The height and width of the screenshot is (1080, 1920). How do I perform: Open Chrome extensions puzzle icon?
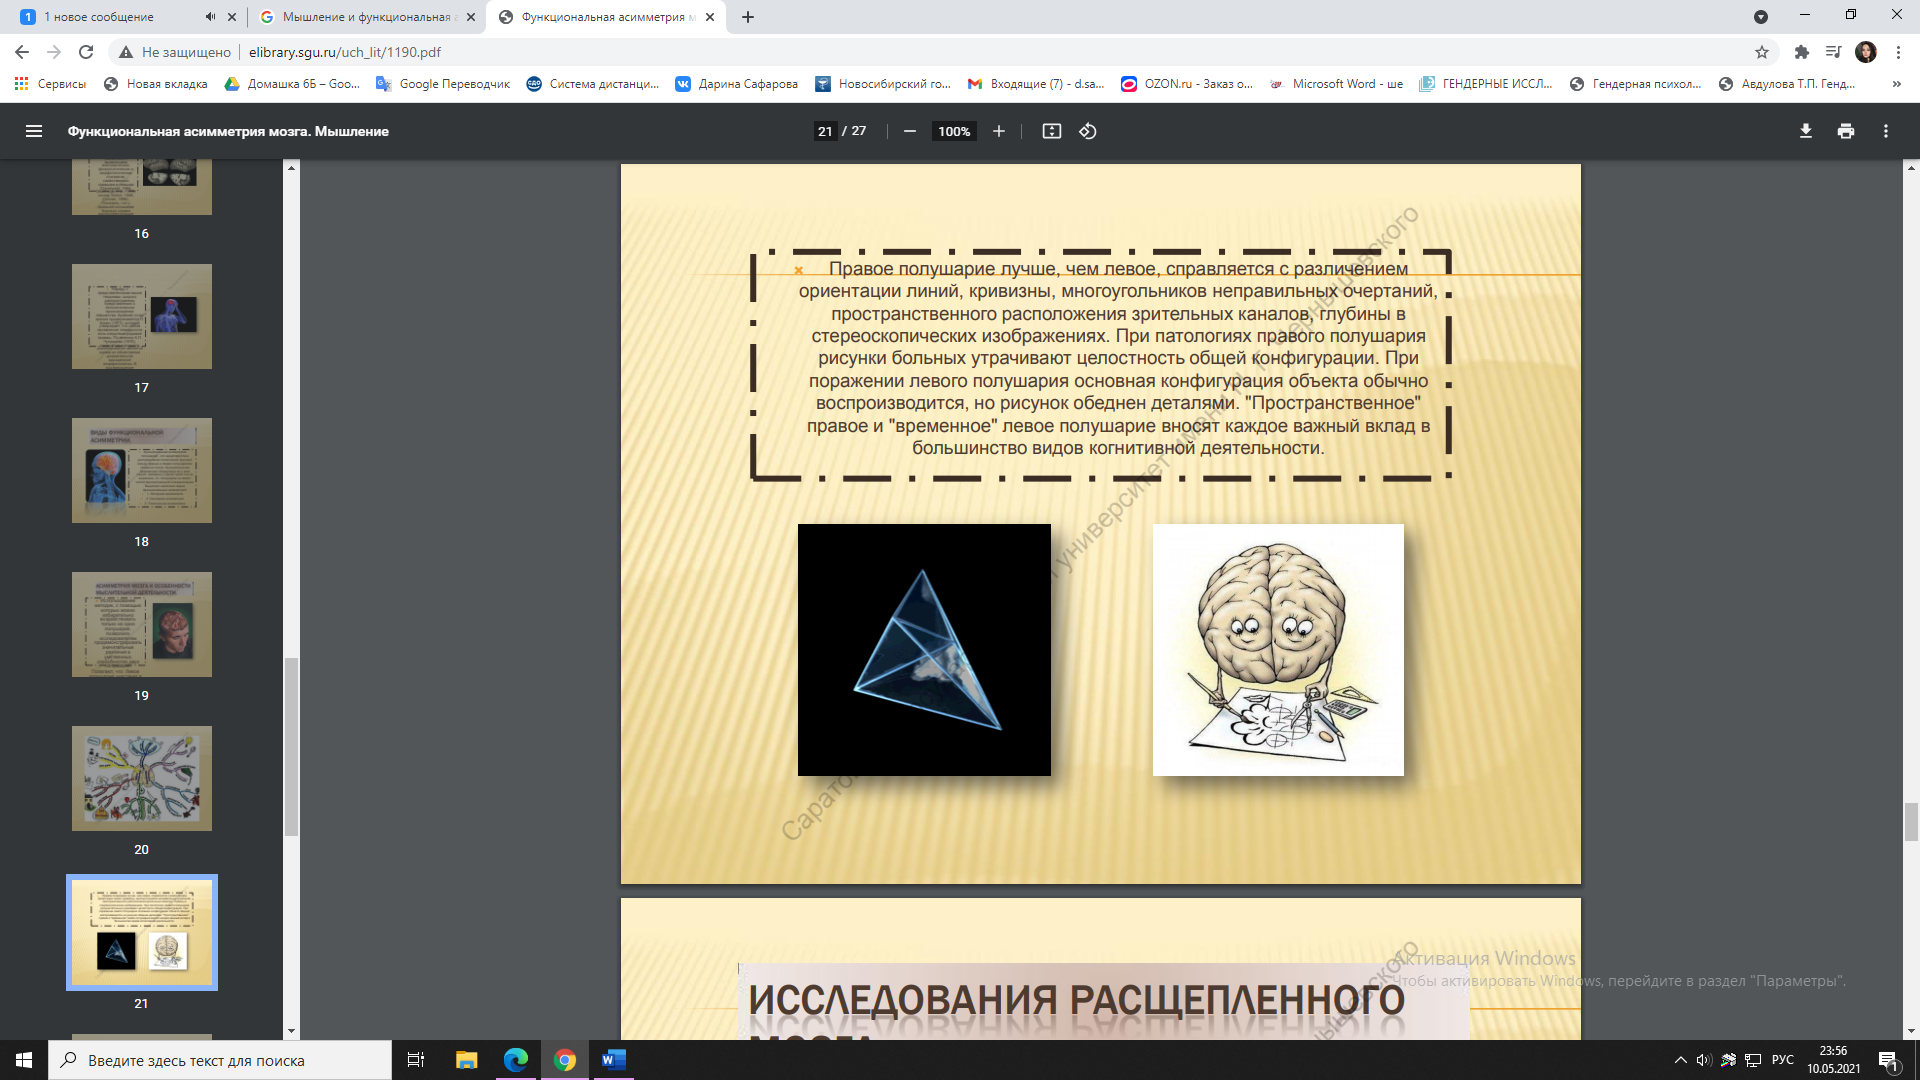pyautogui.click(x=1802, y=52)
